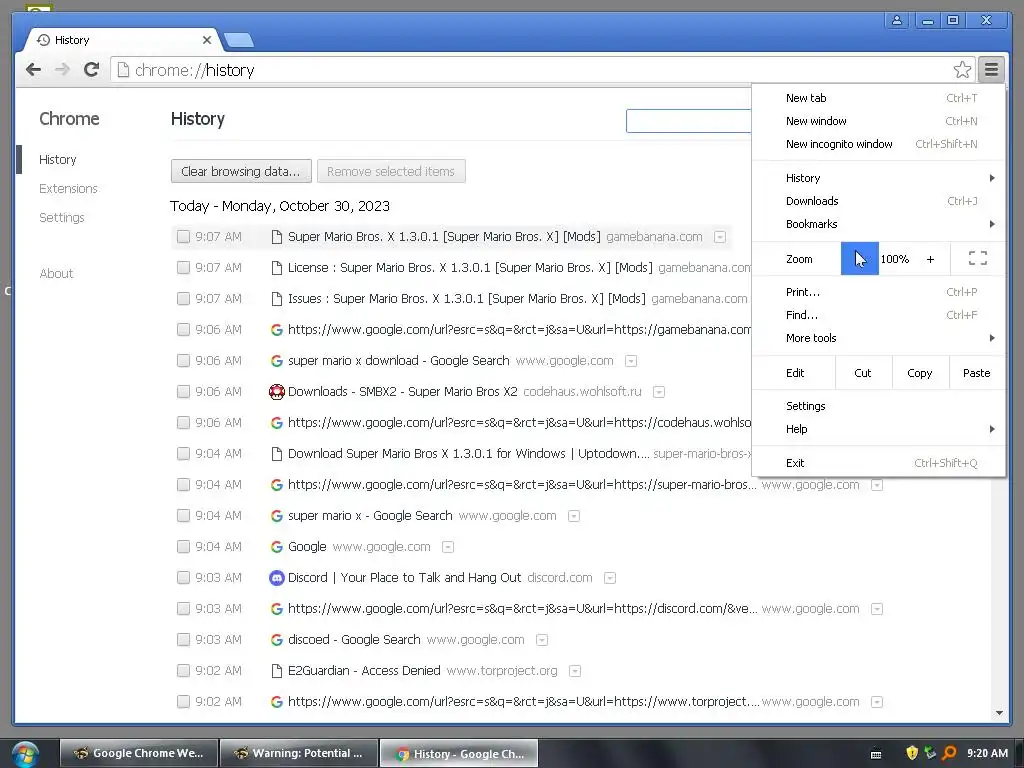Screen dimensions: 1024x768
Task: Close the History tab
Action: 207,40
